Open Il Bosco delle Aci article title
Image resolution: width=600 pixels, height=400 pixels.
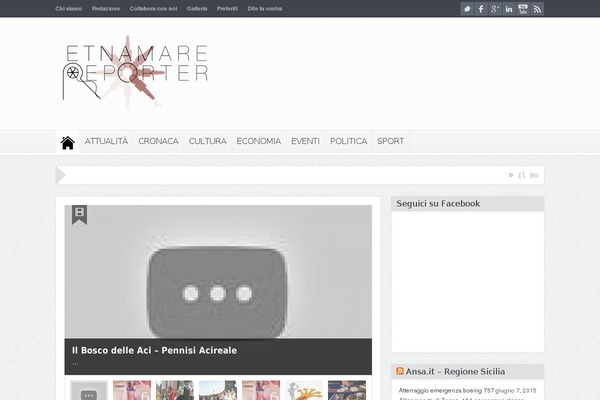(x=155, y=350)
